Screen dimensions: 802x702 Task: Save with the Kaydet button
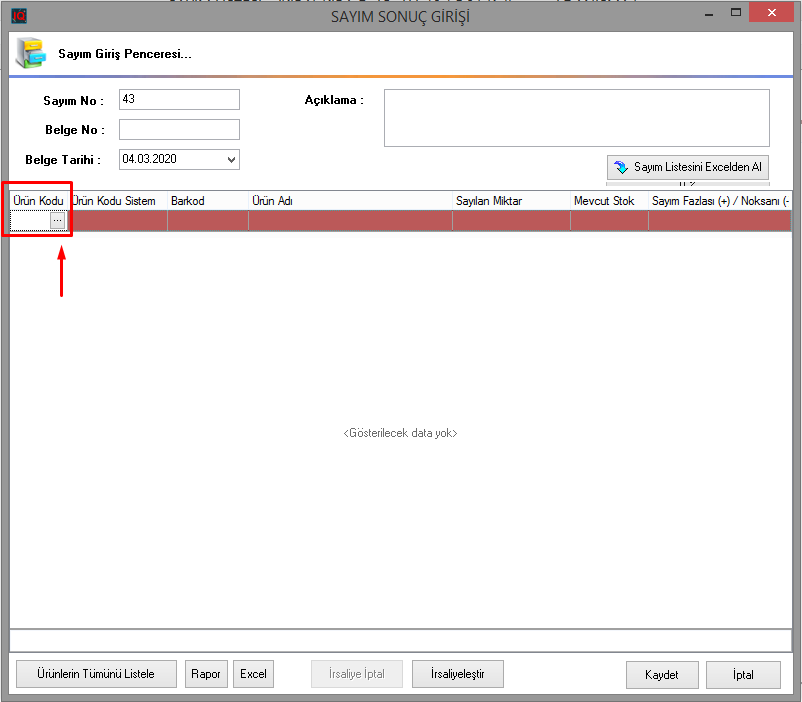click(x=662, y=675)
